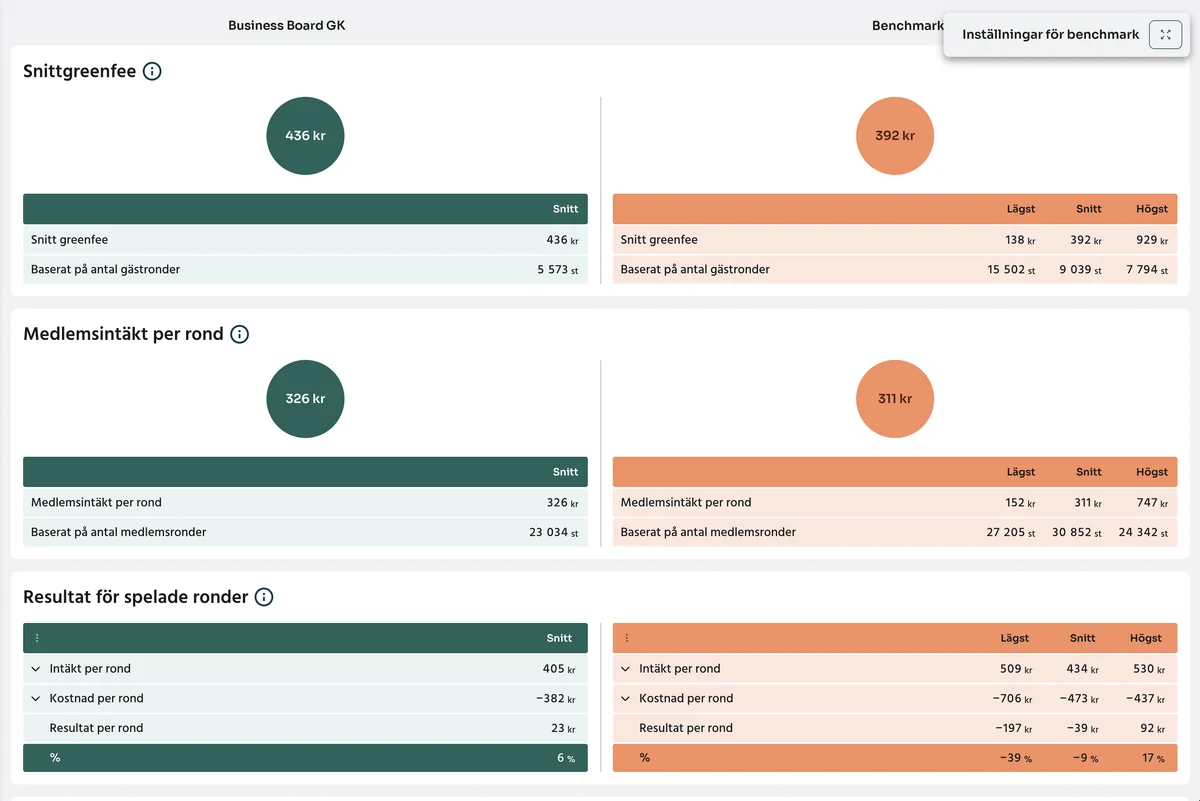
Task: Select the 7 794 st gästronder value
Action: coord(1147,270)
